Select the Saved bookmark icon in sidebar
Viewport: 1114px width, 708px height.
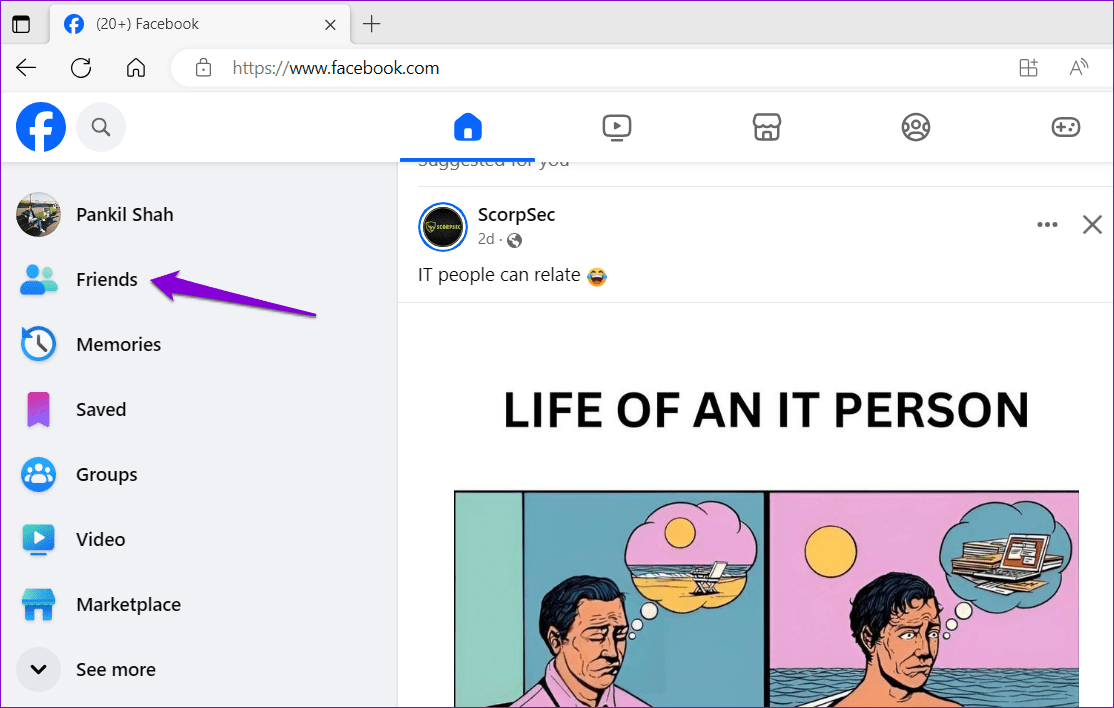point(38,409)
